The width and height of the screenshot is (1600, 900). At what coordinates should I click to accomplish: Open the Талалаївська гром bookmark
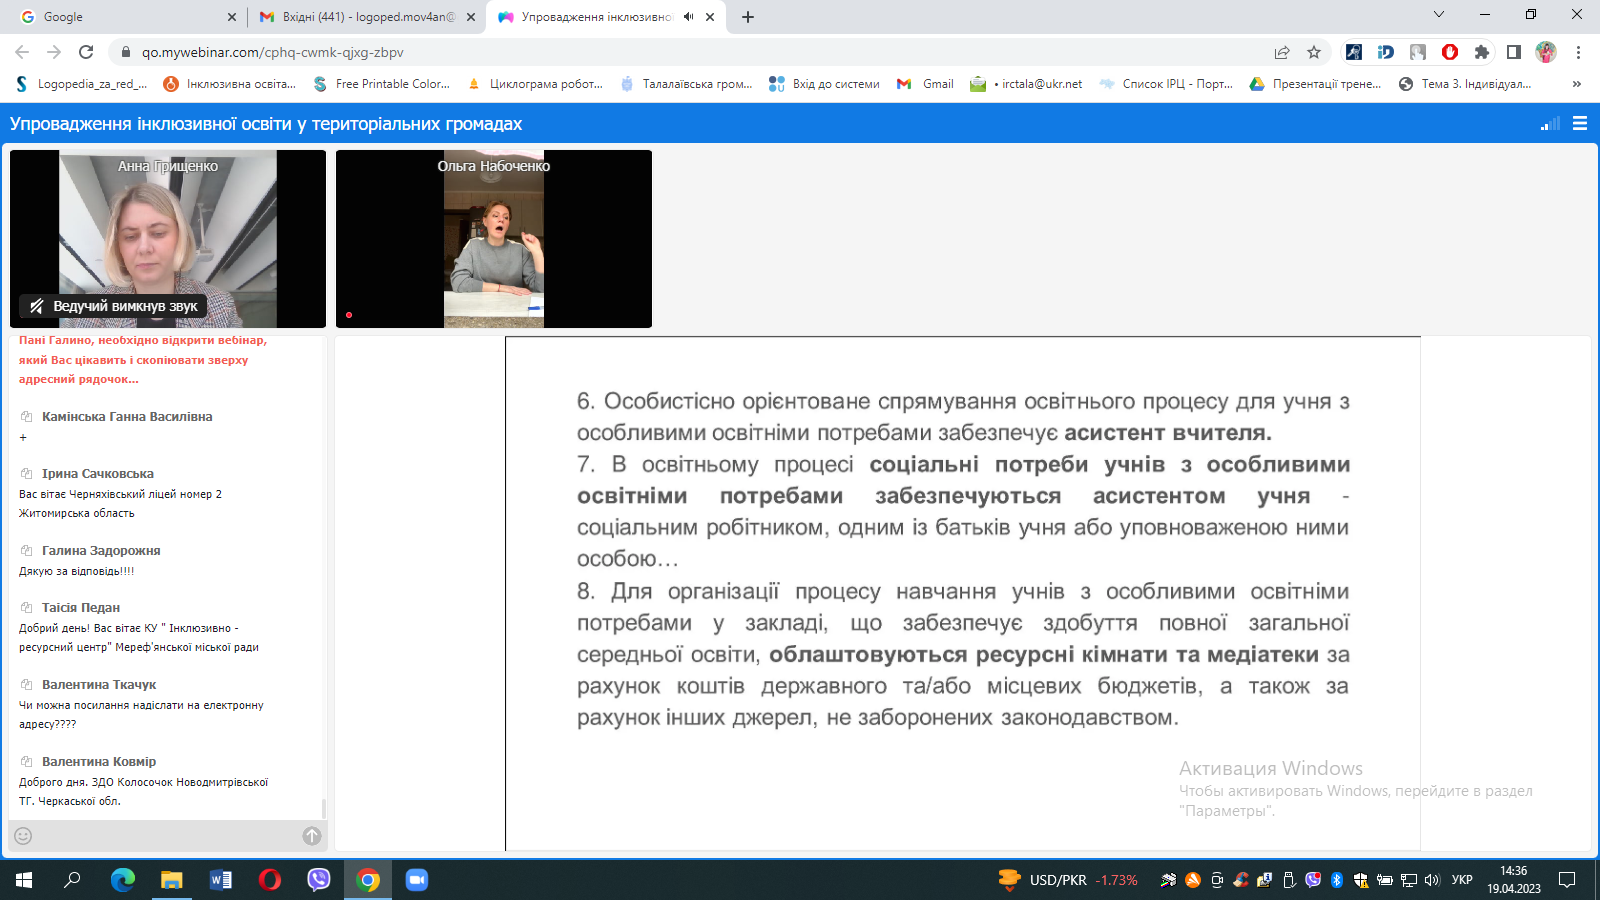coord(686,84)
